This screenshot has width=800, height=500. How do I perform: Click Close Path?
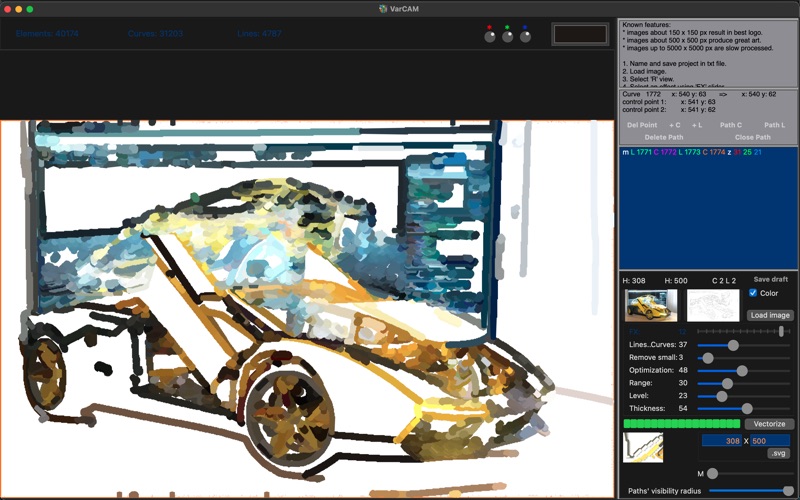[x=753, y=137]
